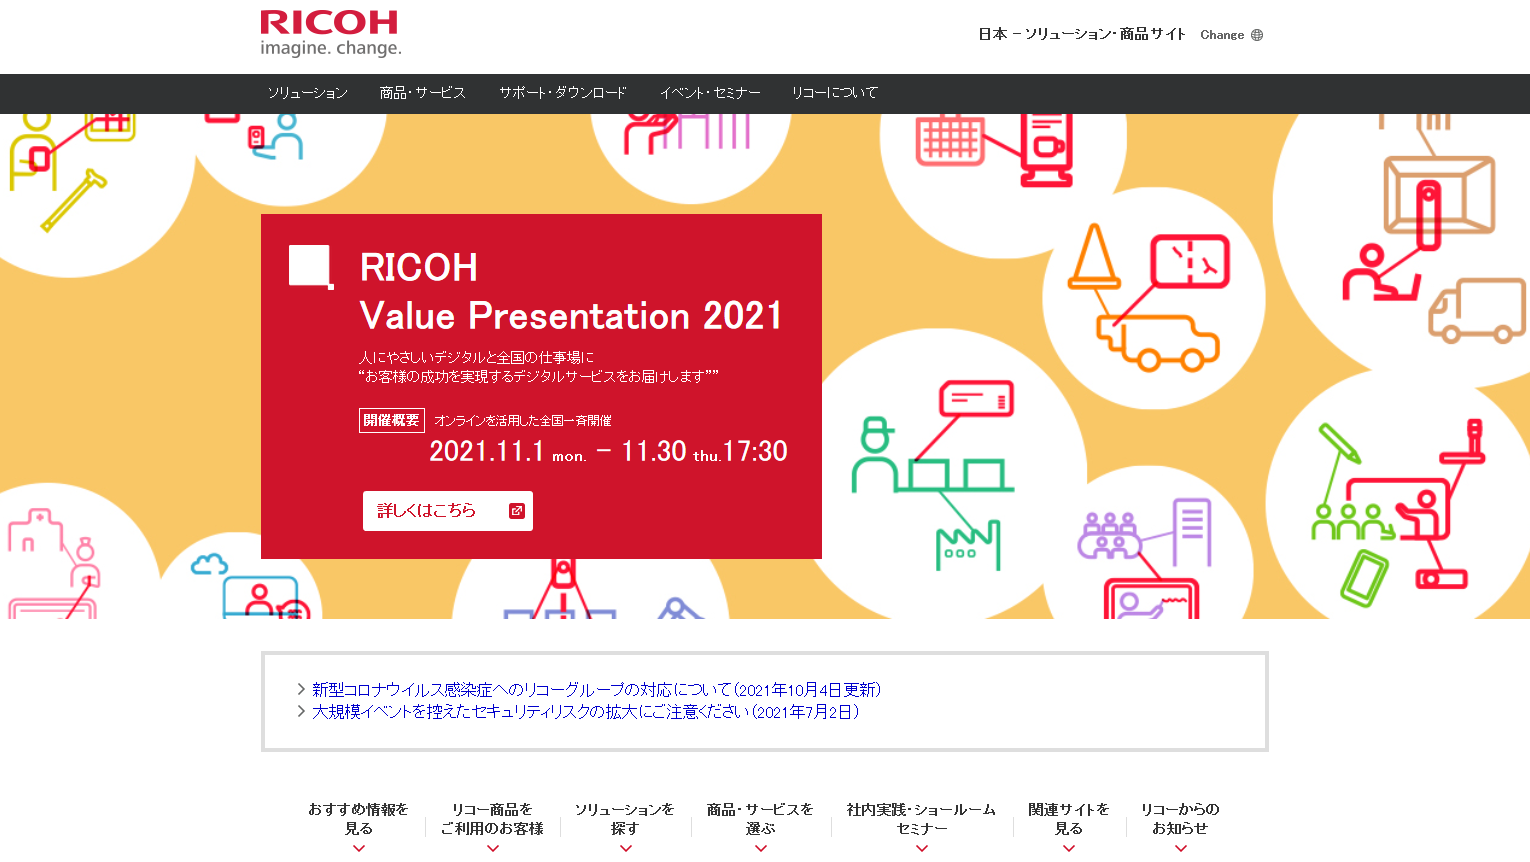Viewport: 1530px width, 862px height.
Task: Click the external link icon on 詳しくはこちら
Action: [516, 511]
